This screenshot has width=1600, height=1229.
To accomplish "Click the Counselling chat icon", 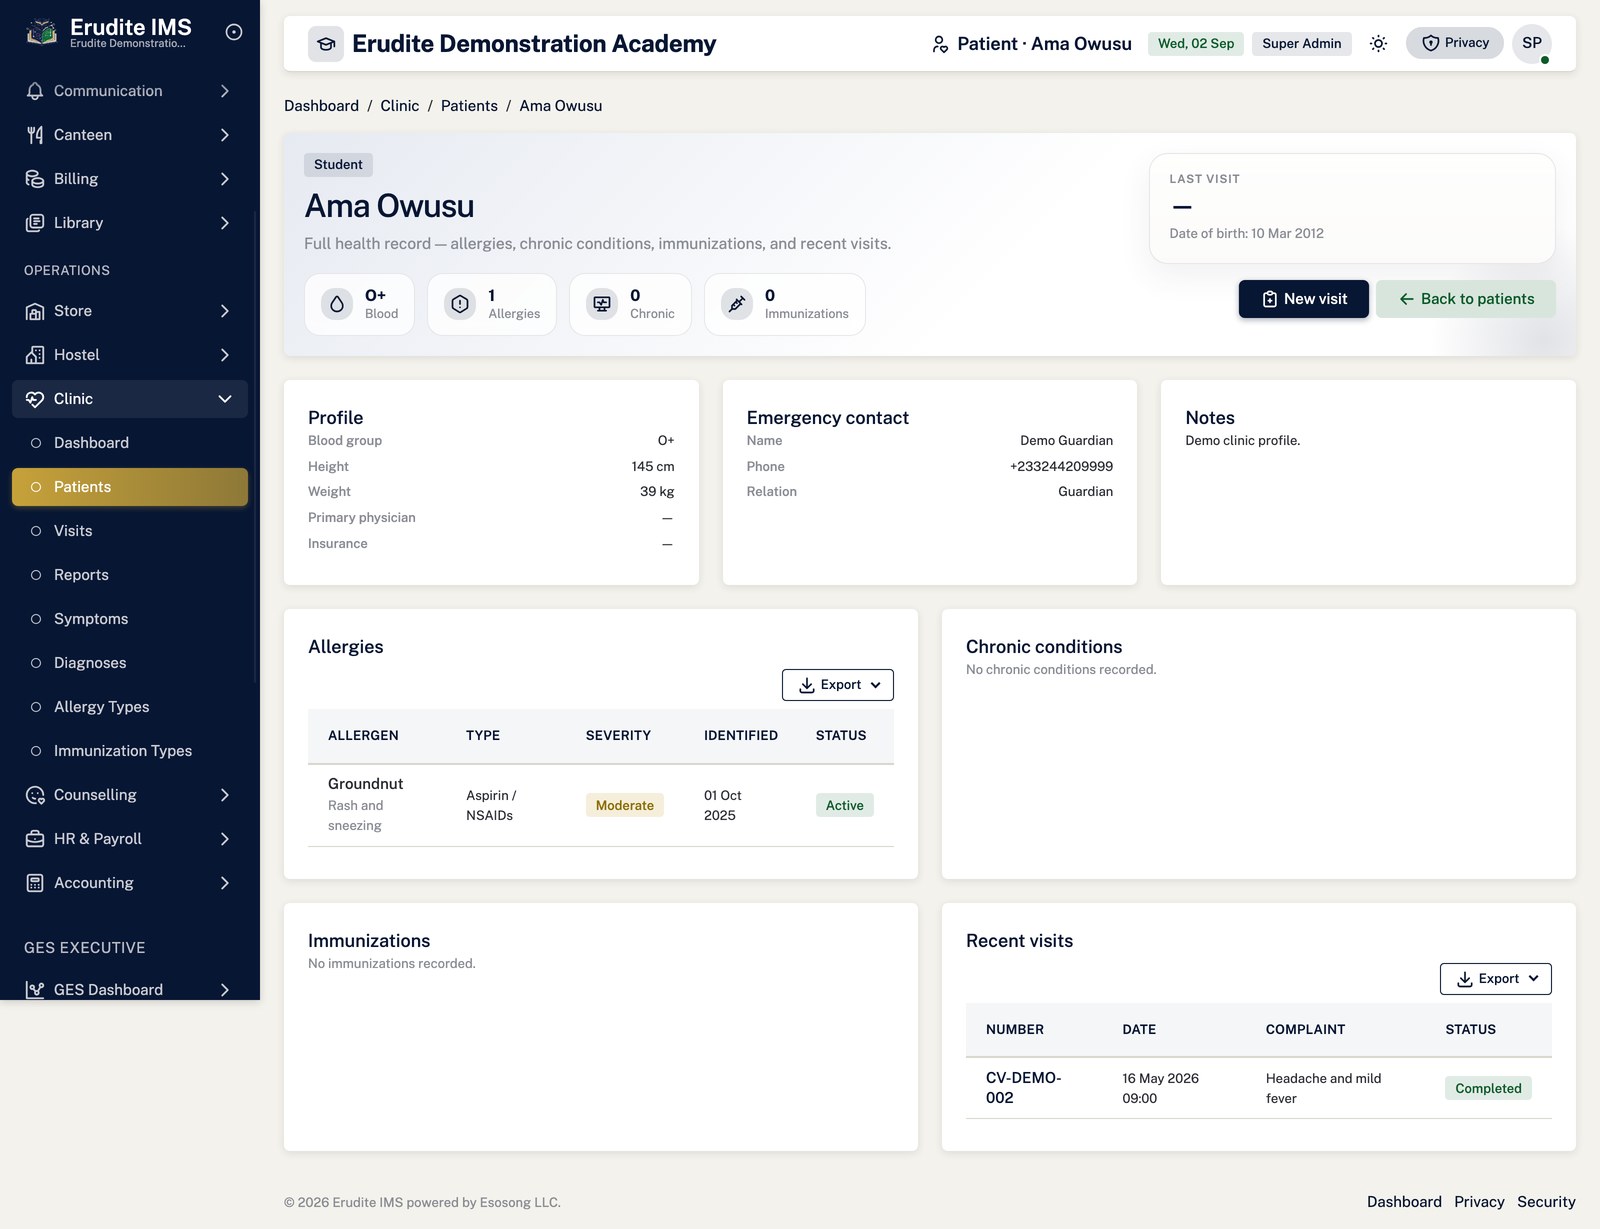I will 35,795.
